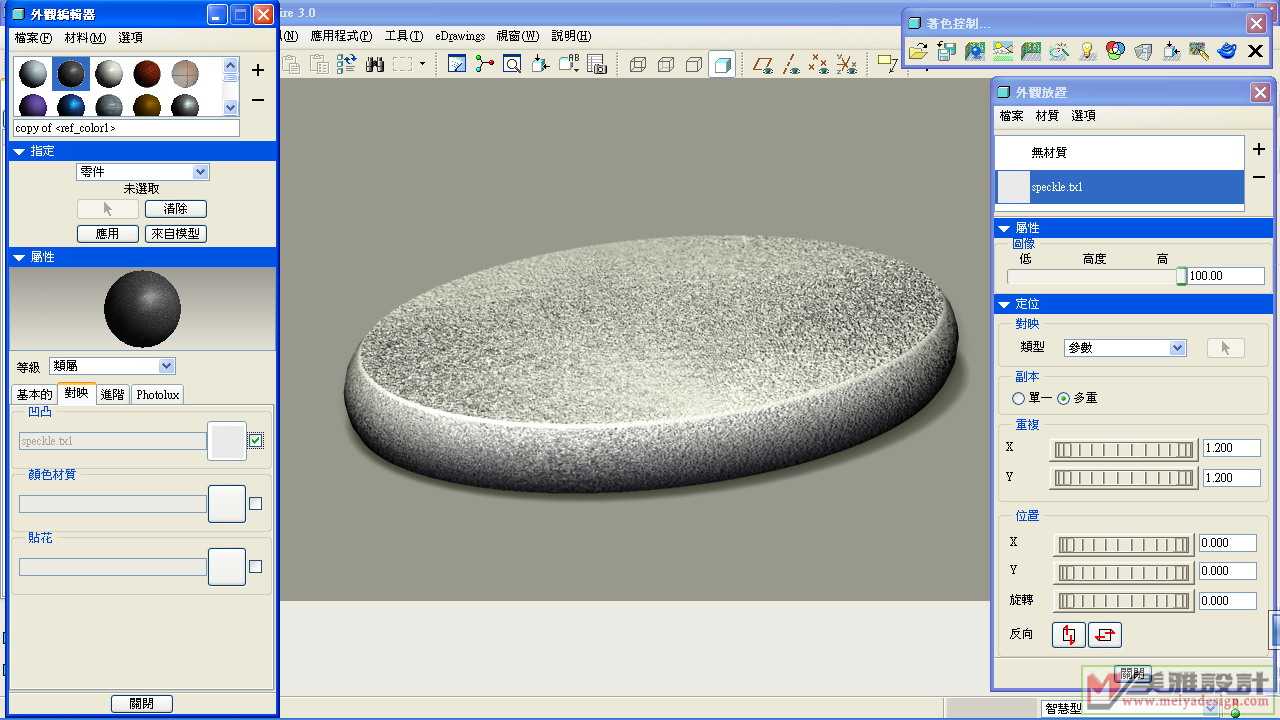Click 關閉 at bottom of Appearance Editor
The width and height of the screenshot is (1280, 720).
pyautogui.click(x=142, y=704)
